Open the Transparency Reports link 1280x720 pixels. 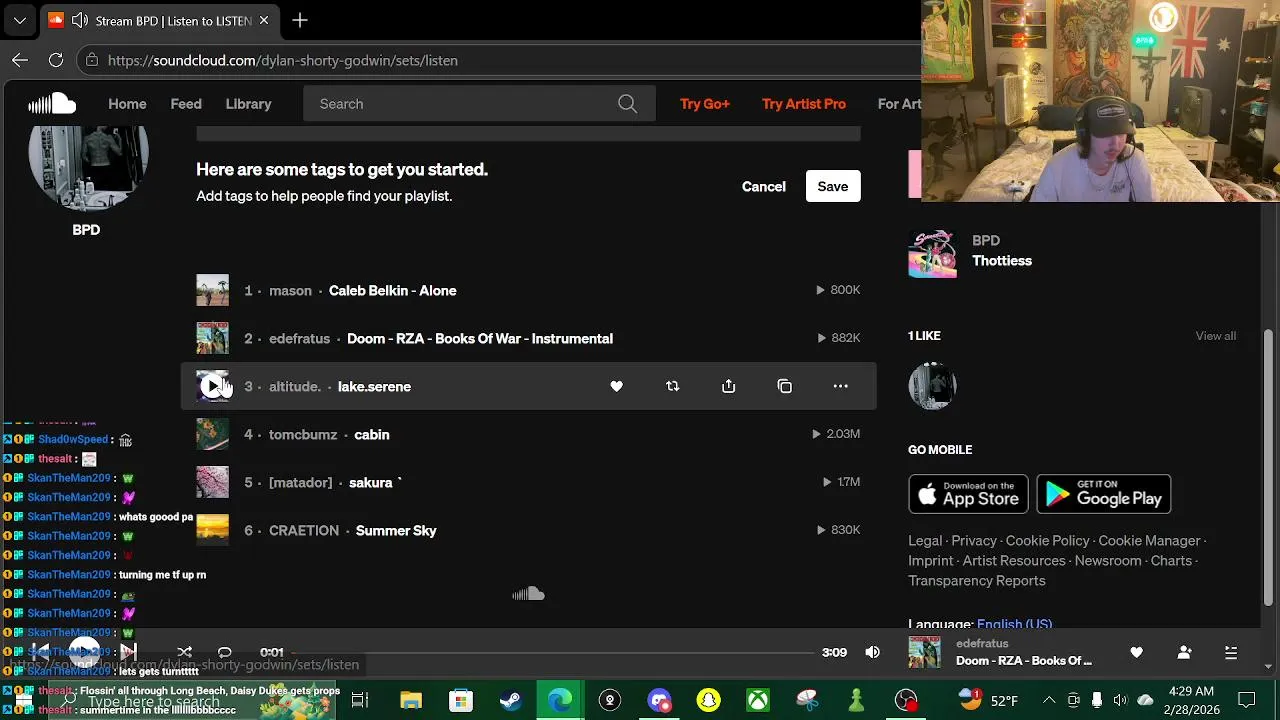point(977,581)
